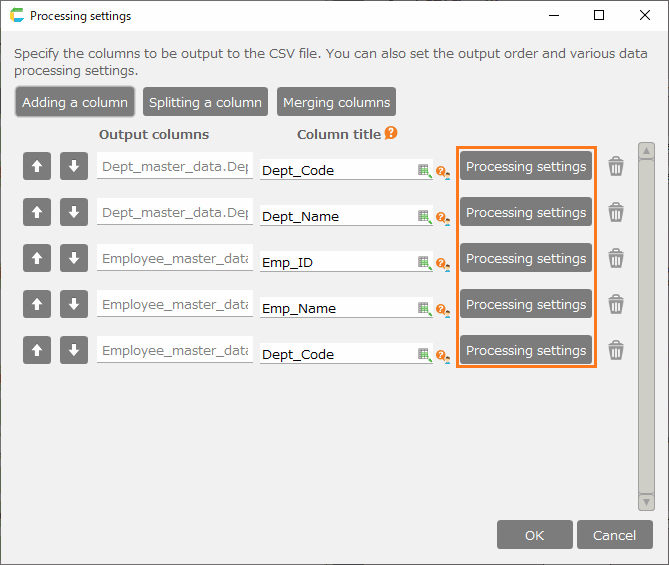This screenshot has height=565, width=669.
Task: Select the Merging columns button
Action: (x=336, y=102)
